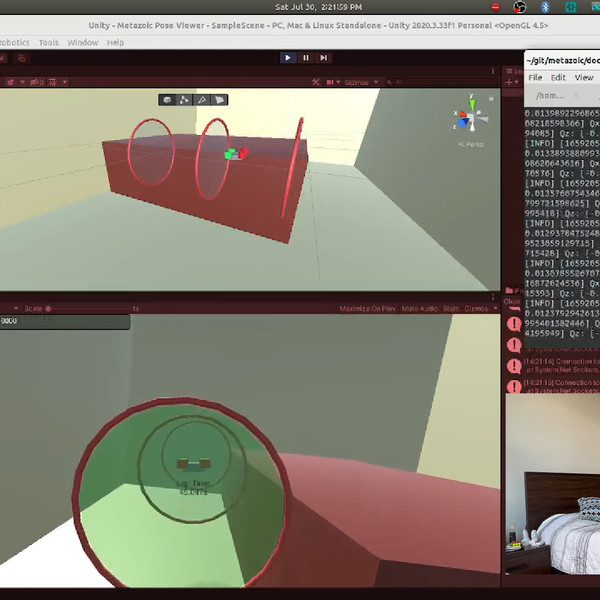Viewport: 600px width, 600px height.
Task: Open the Window menu
Action: tap(83, 42)
